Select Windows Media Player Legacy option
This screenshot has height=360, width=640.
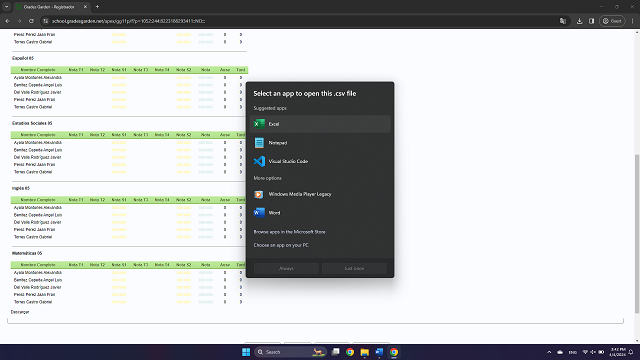pyautogui.click(x=320, y=194)
